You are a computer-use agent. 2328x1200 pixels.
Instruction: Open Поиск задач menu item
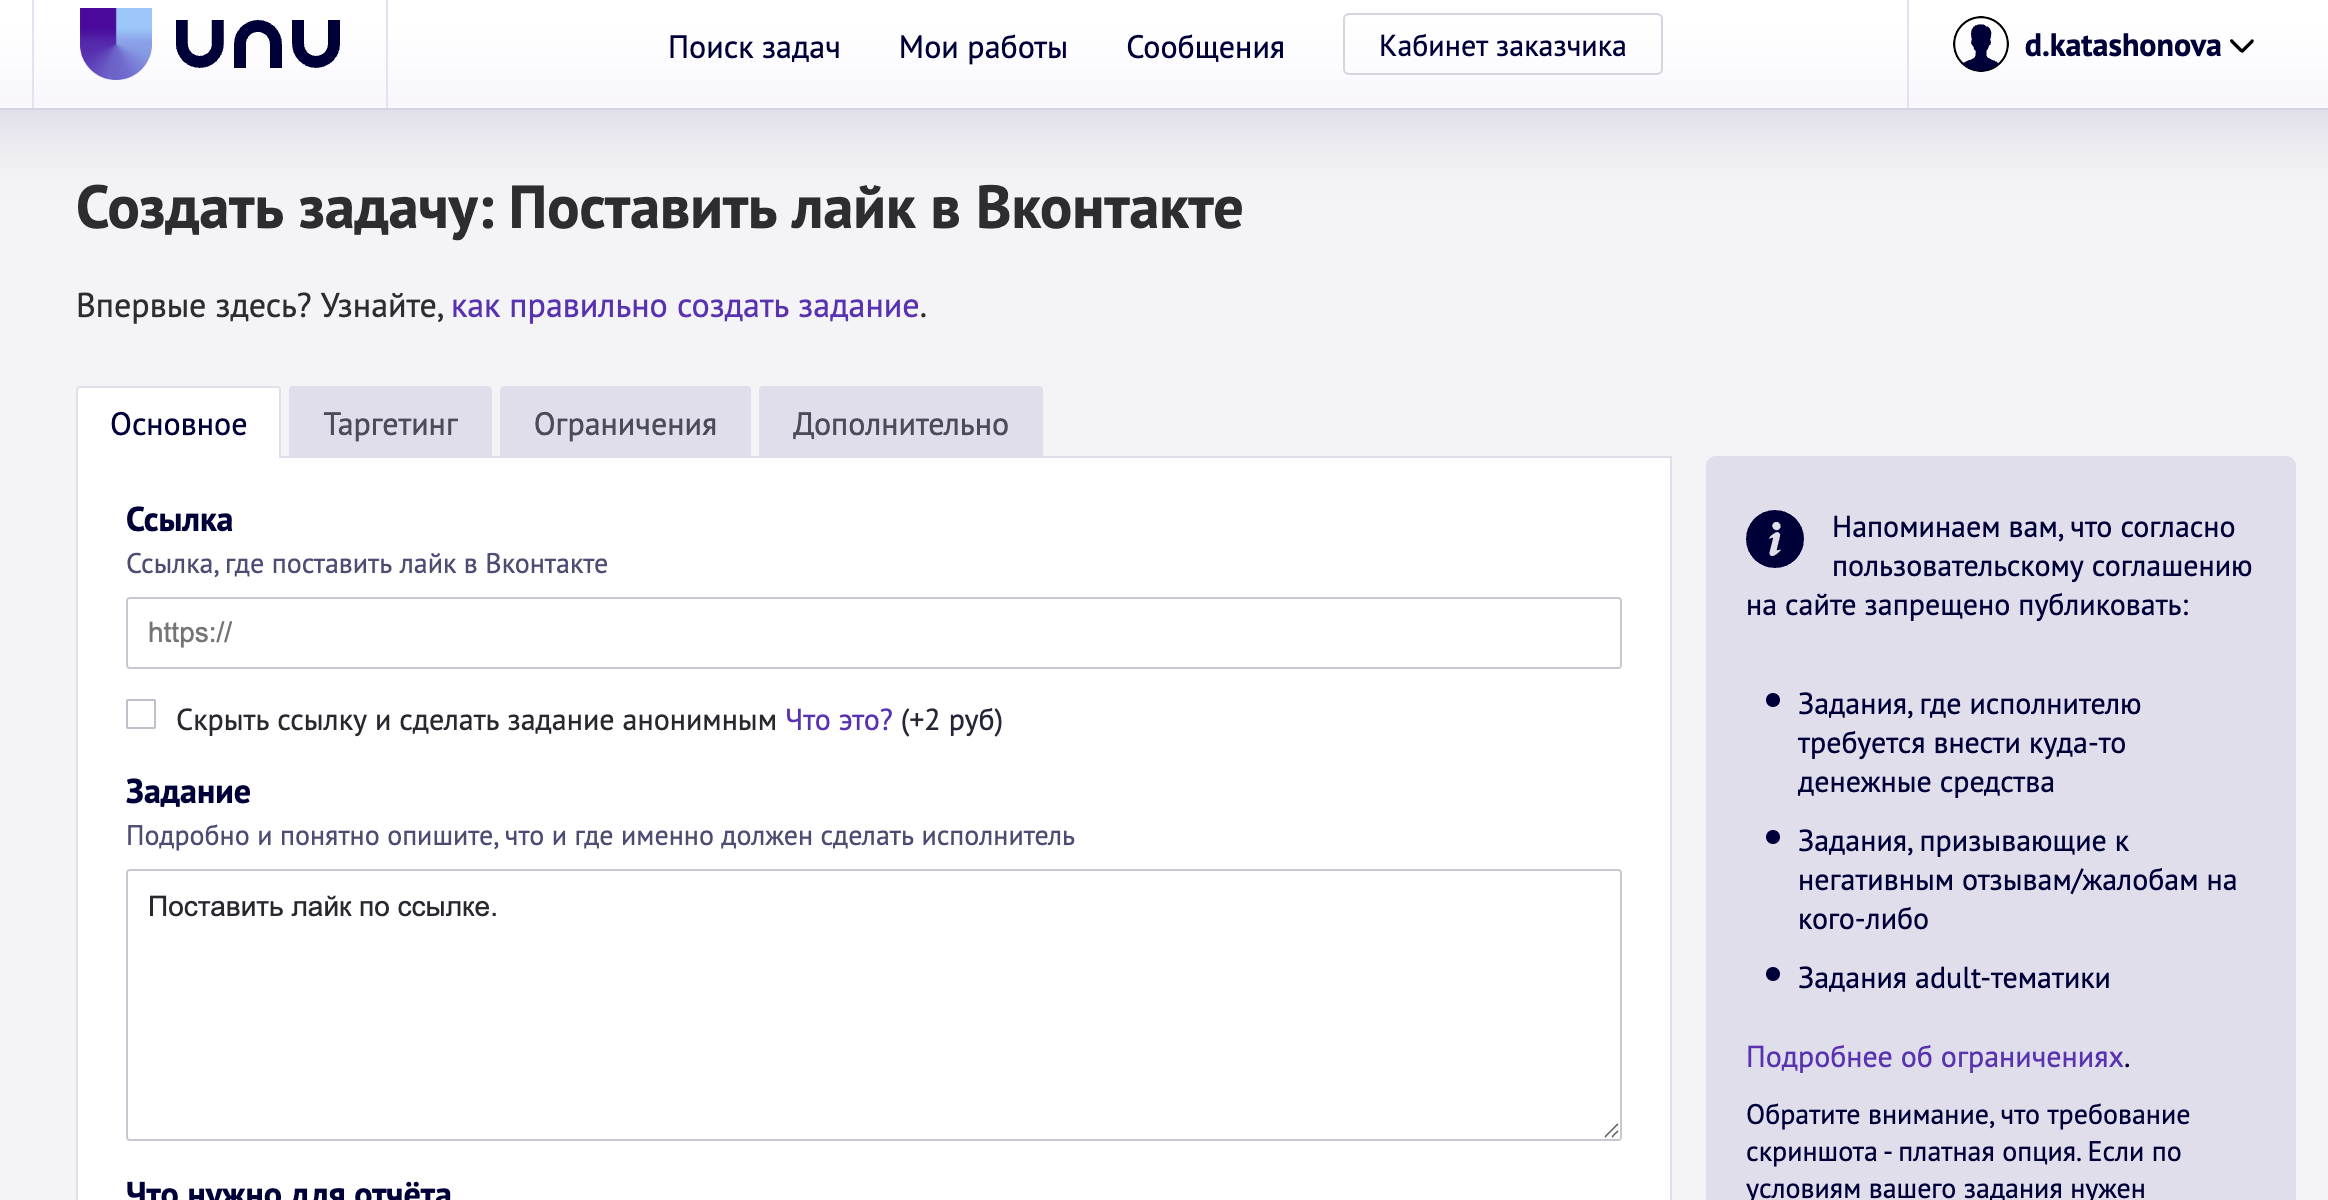(x=754, y=47)
